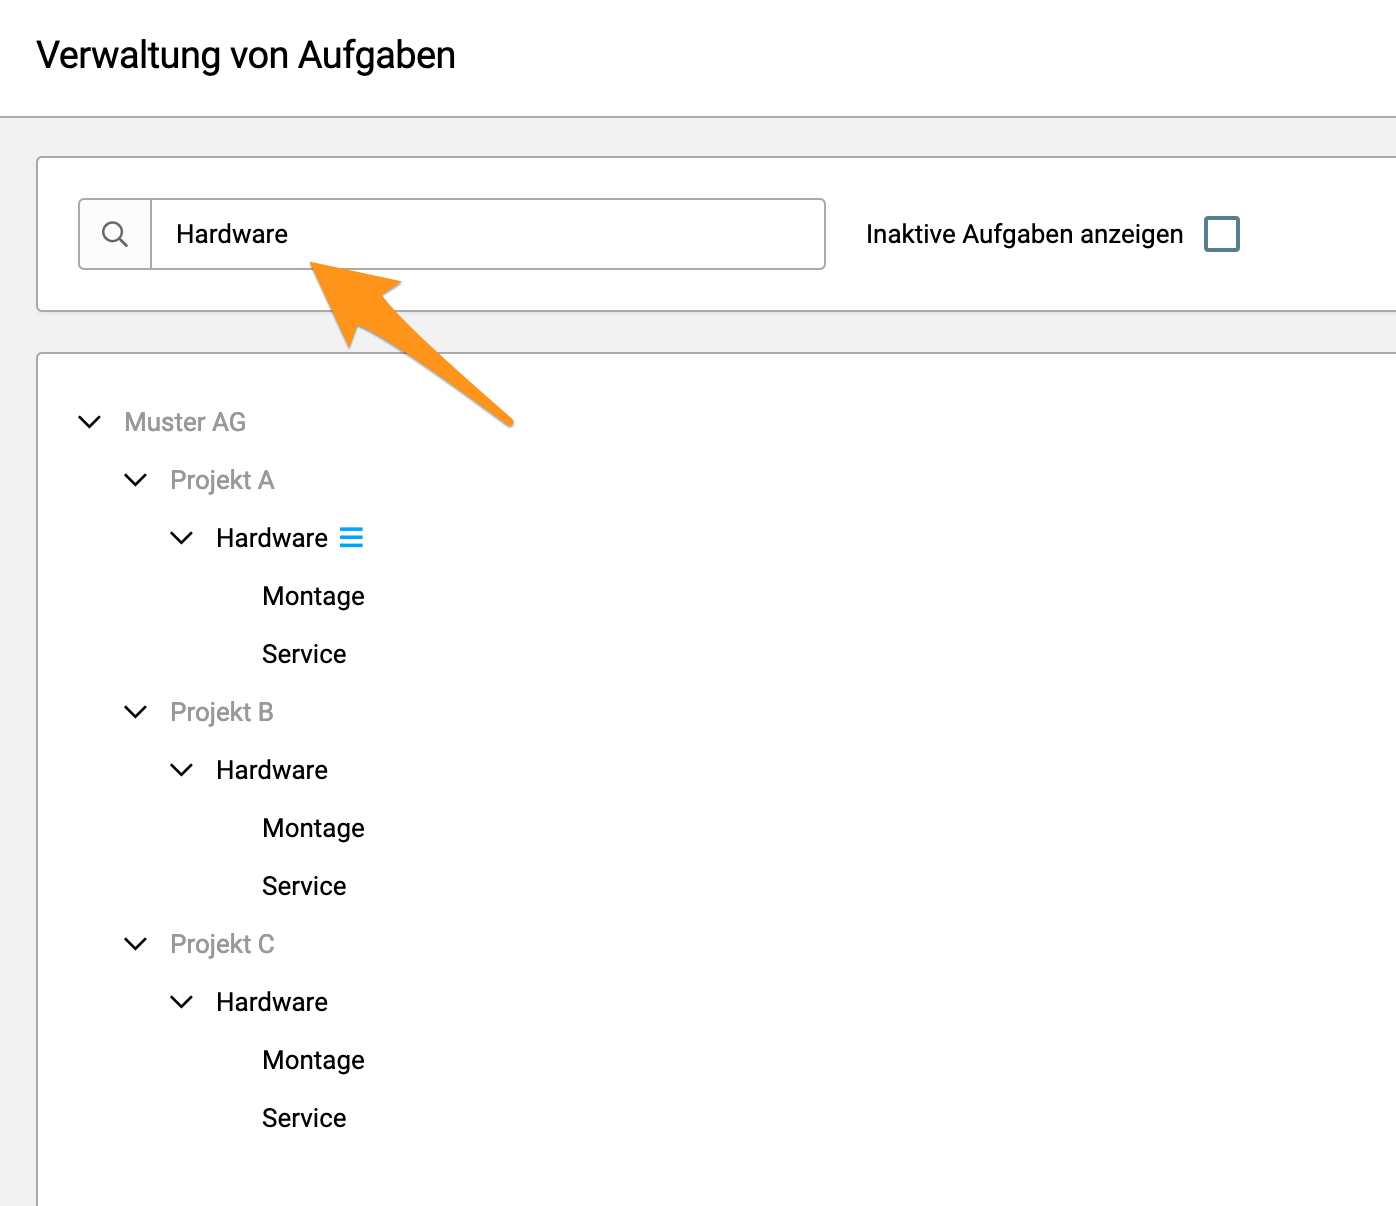Select Service under Projekt C Hardware
The height and width of the screenshot is (1206, 1396).
point(304,1118)
